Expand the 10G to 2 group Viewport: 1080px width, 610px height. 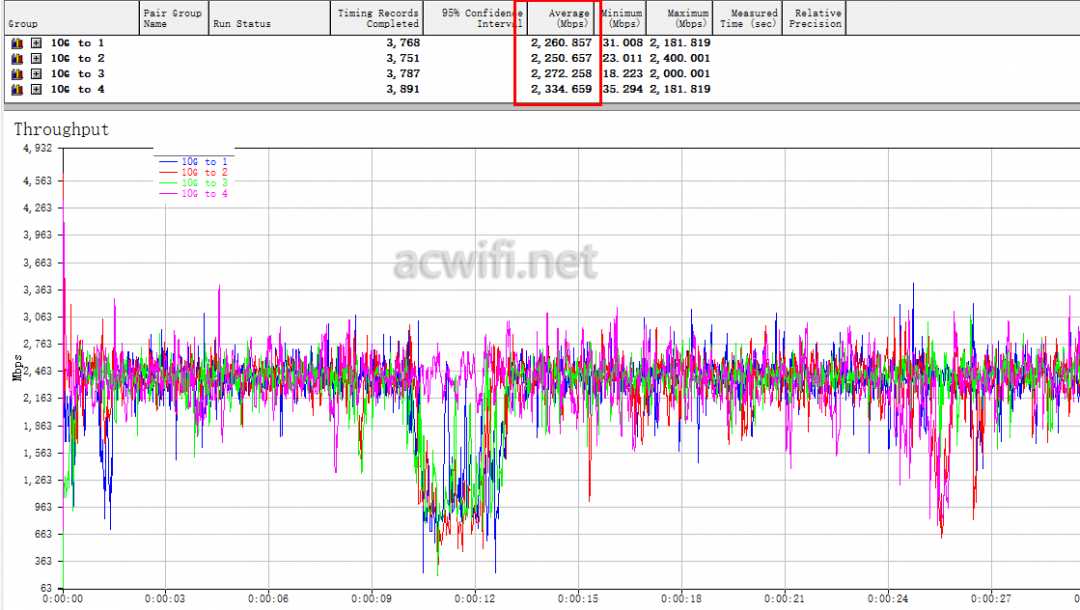click(x=36, y=58)
